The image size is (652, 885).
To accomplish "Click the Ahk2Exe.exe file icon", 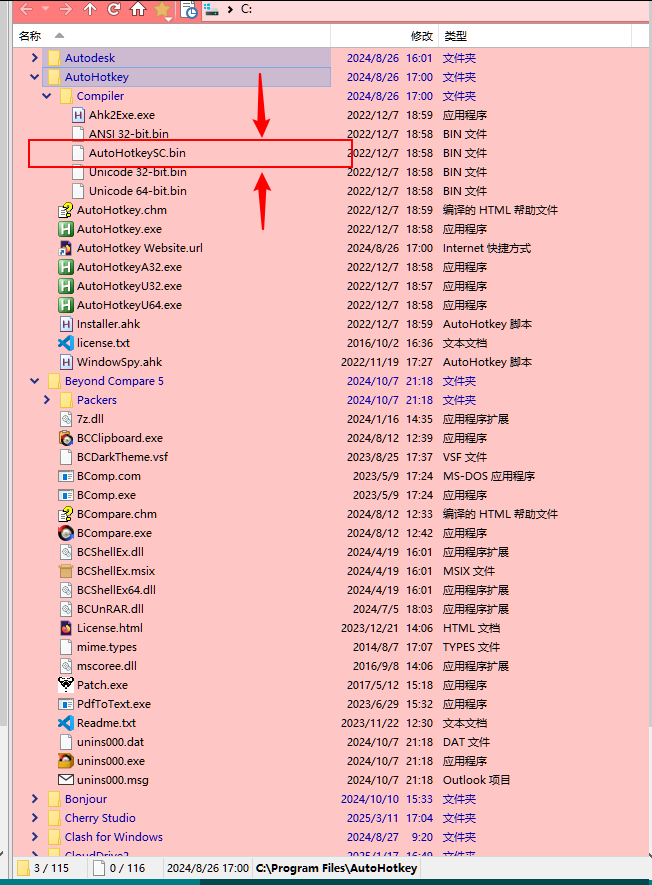I will [78, 115].
